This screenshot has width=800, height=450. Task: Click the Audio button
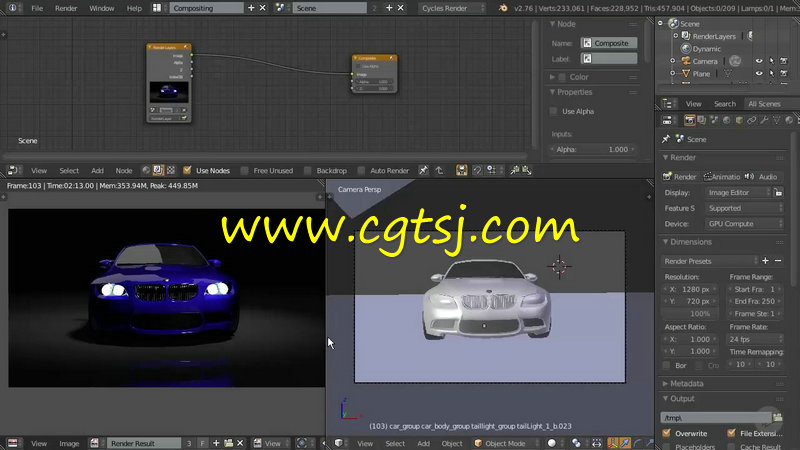[x=763, y=177]
